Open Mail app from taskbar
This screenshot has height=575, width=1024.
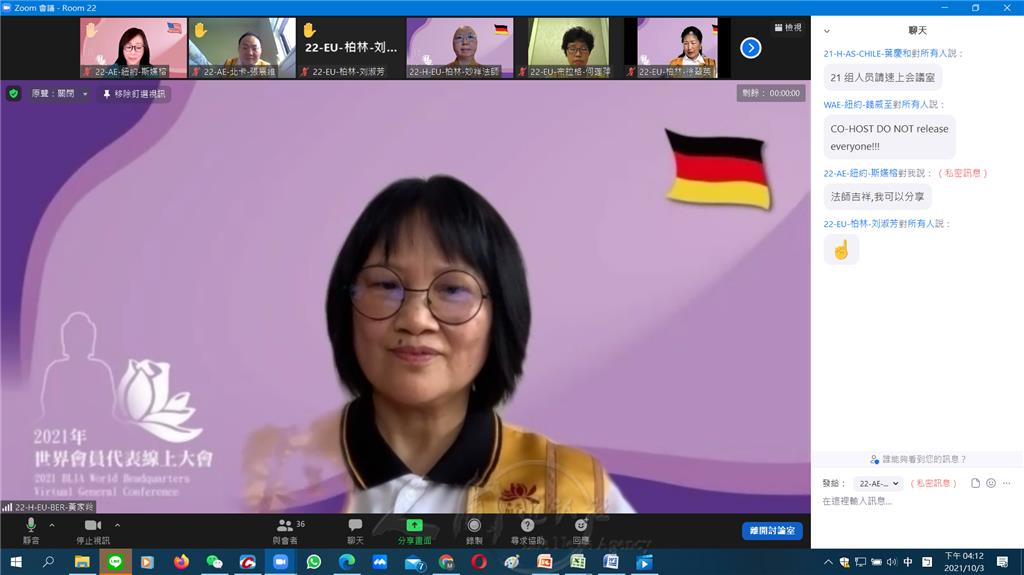(x=414, y=562)
